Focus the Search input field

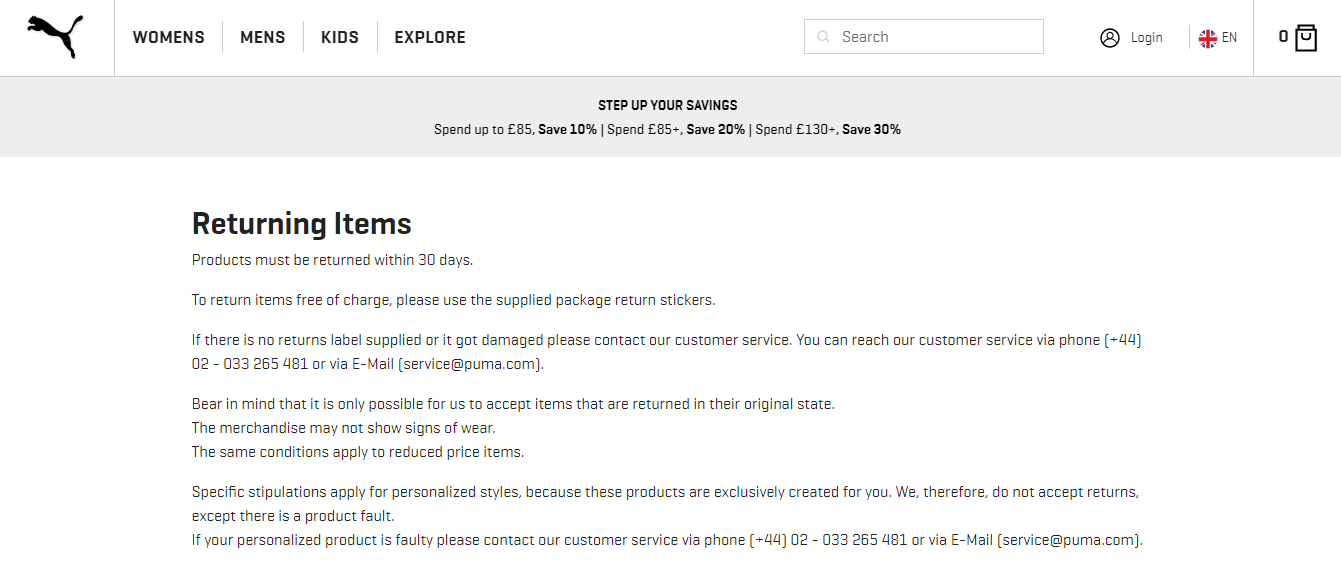coord(924,37)
